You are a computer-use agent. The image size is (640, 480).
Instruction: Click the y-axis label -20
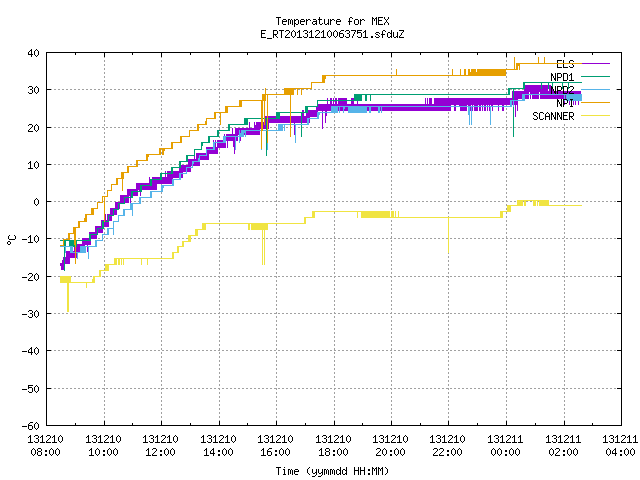[31, 277]
